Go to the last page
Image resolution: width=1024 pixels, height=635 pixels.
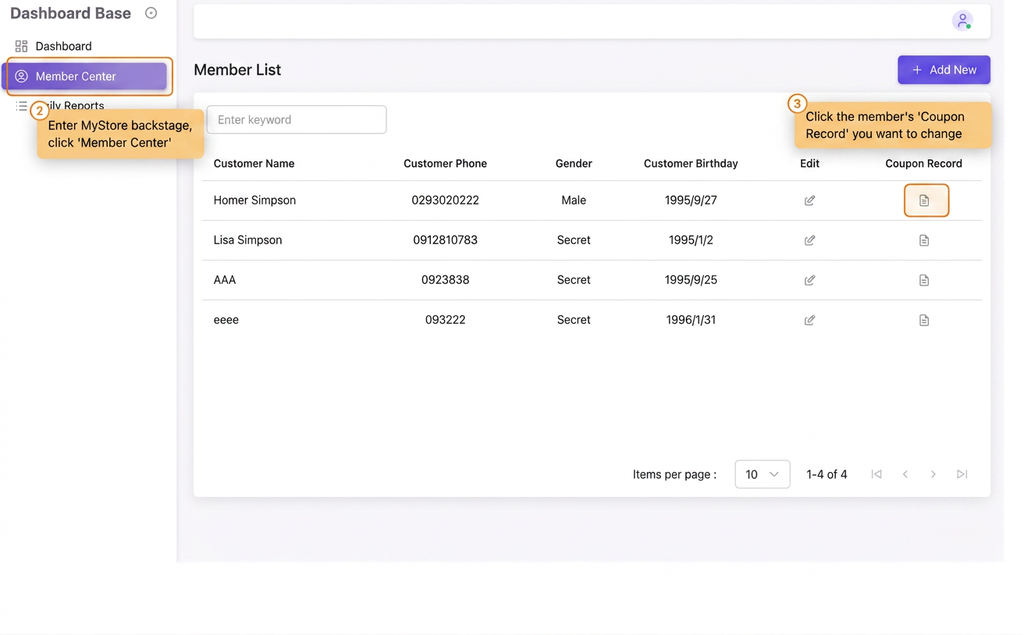(962, 474)
